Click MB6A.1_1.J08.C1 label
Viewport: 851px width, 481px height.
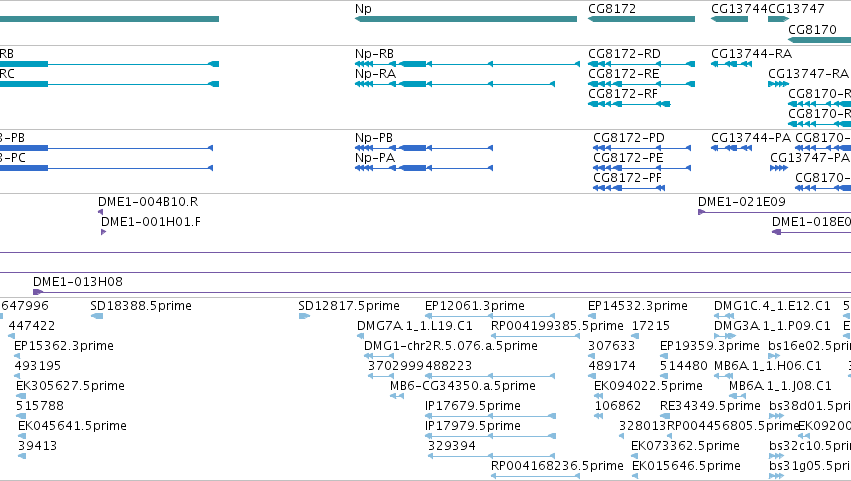780,387
